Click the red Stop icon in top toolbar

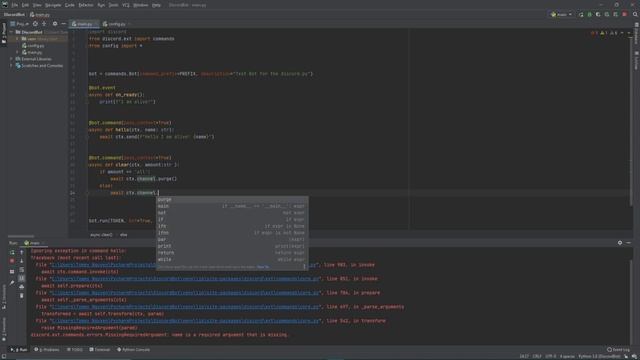(x=625, y=14)
